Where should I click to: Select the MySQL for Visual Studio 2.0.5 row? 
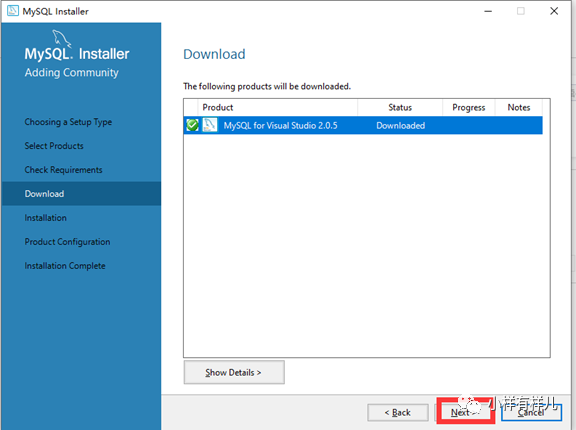pyautogui.click(x=363, y=126)
